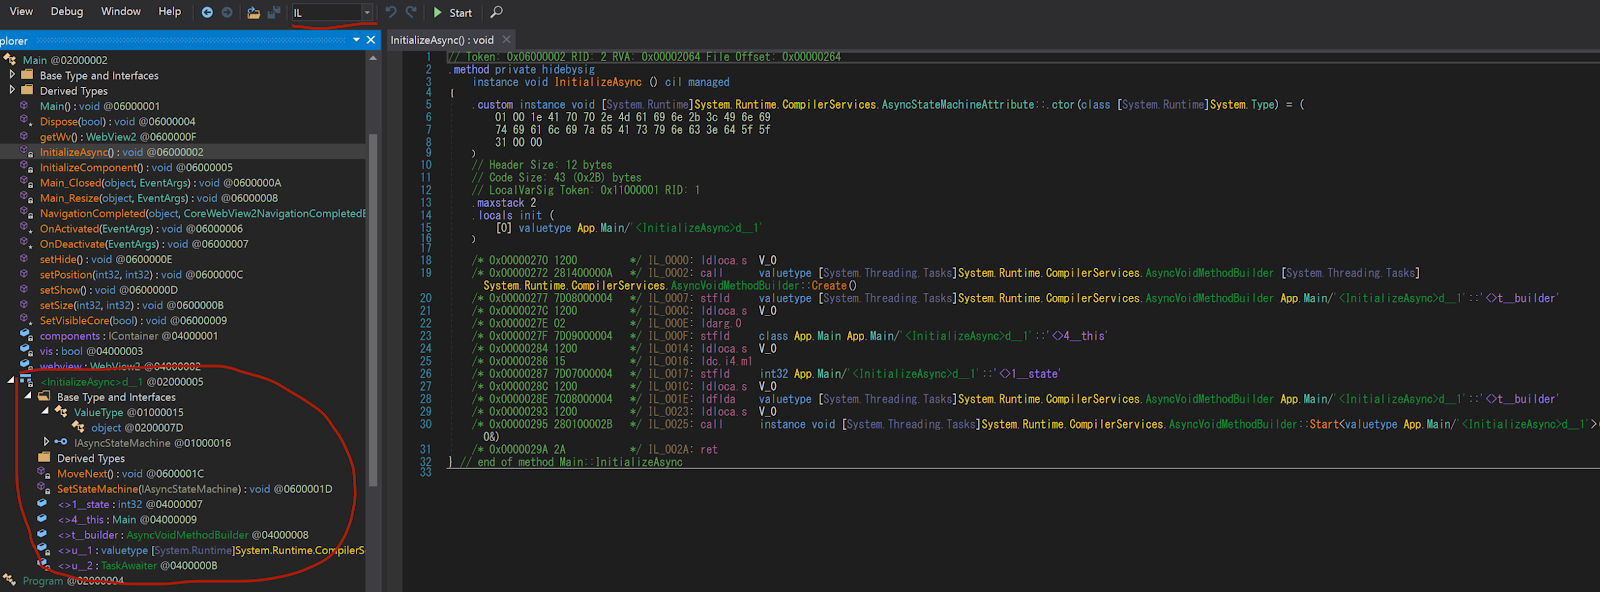Navigate forward with the arrow button

(227, 12)
